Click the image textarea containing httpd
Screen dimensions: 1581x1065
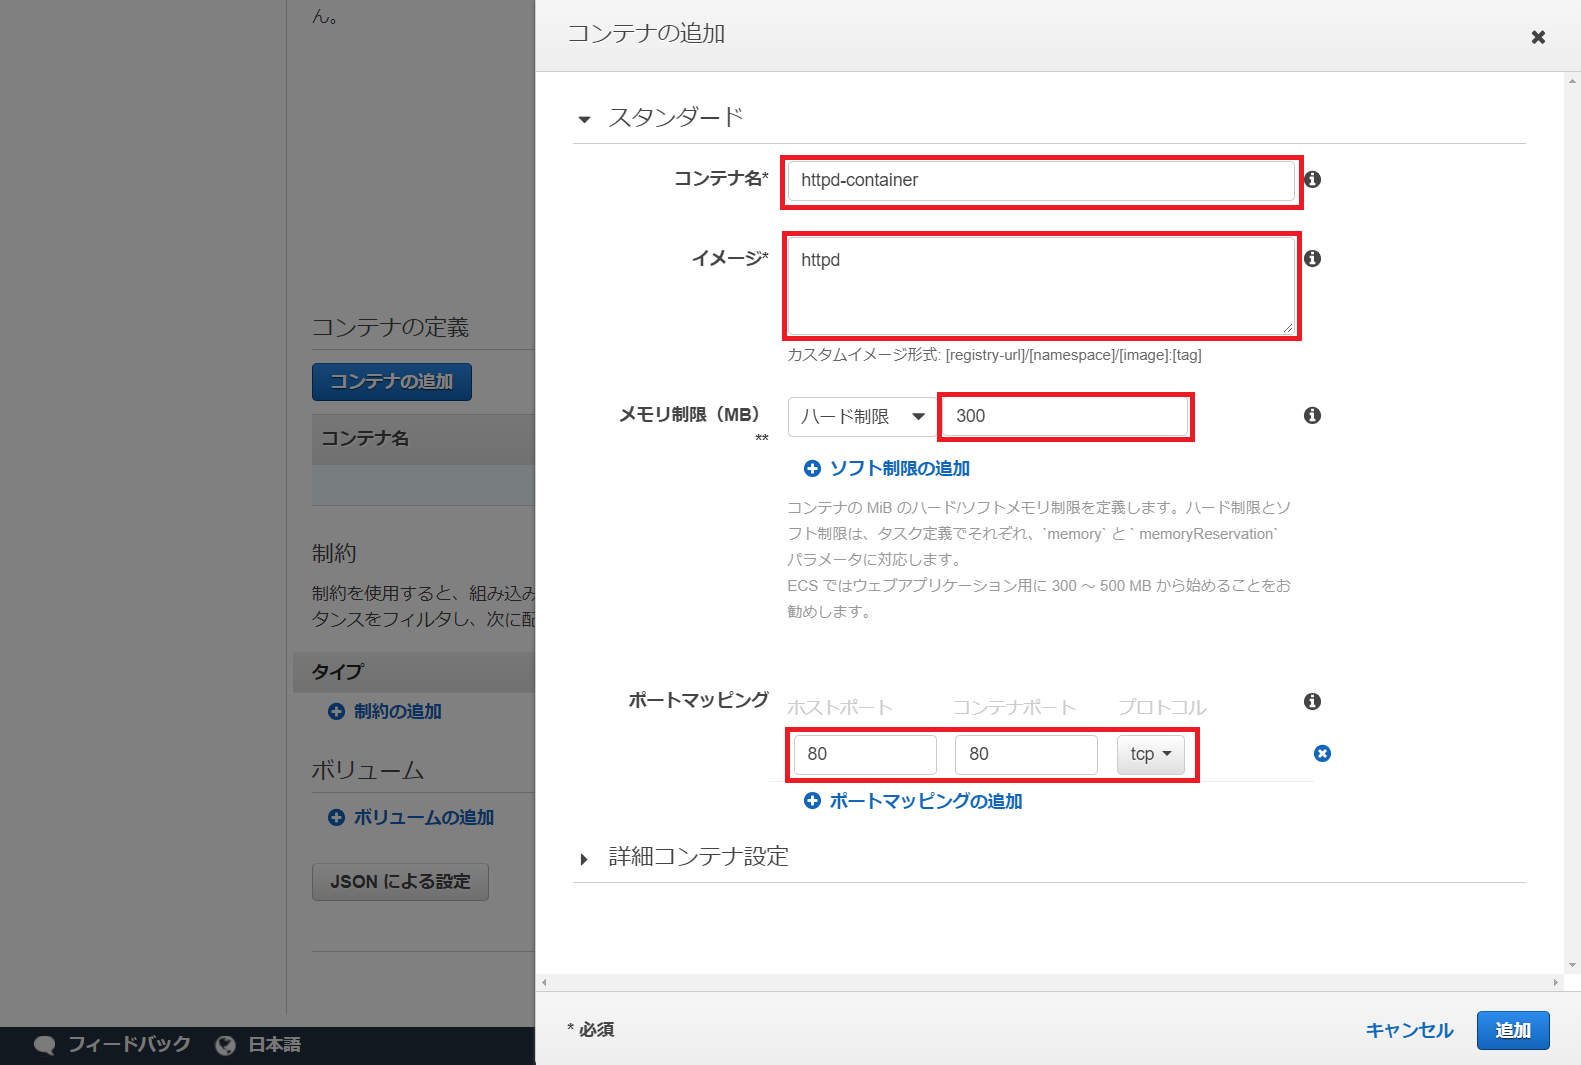1040,286
